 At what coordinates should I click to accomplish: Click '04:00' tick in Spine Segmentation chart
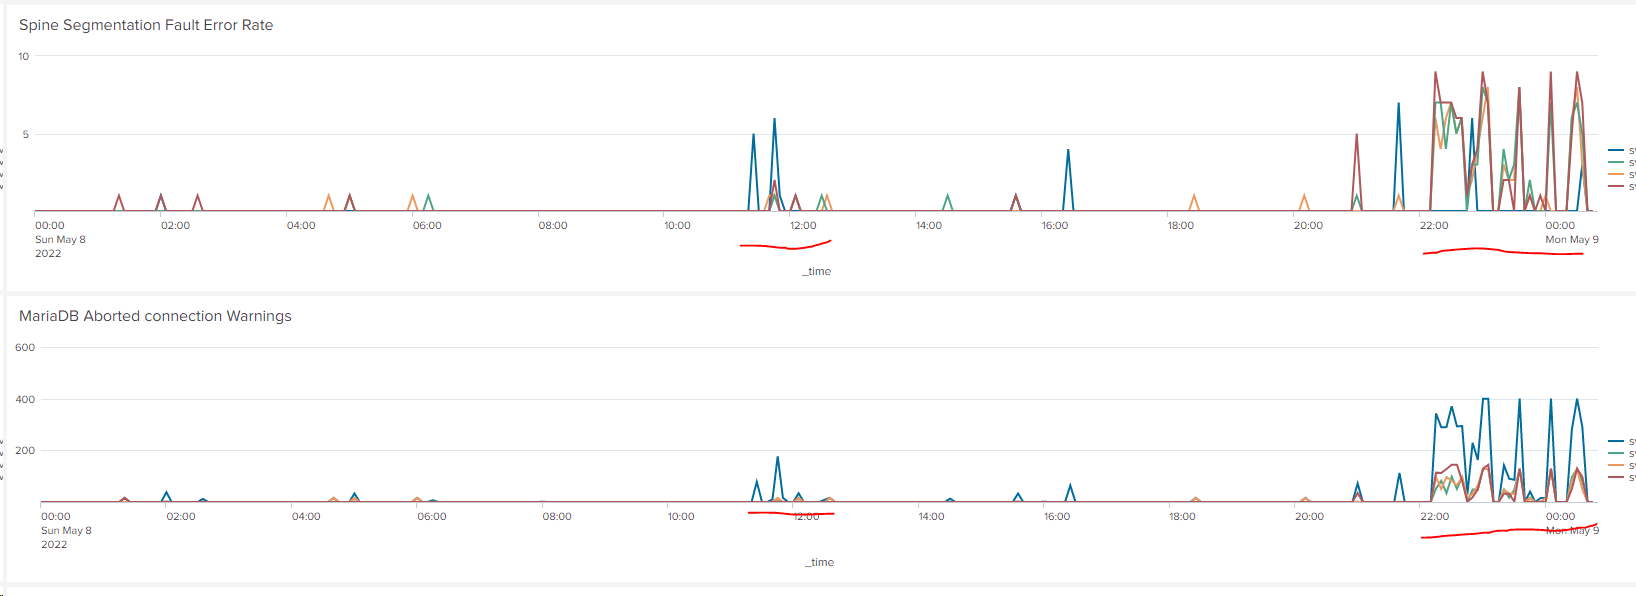pos(301,225)
